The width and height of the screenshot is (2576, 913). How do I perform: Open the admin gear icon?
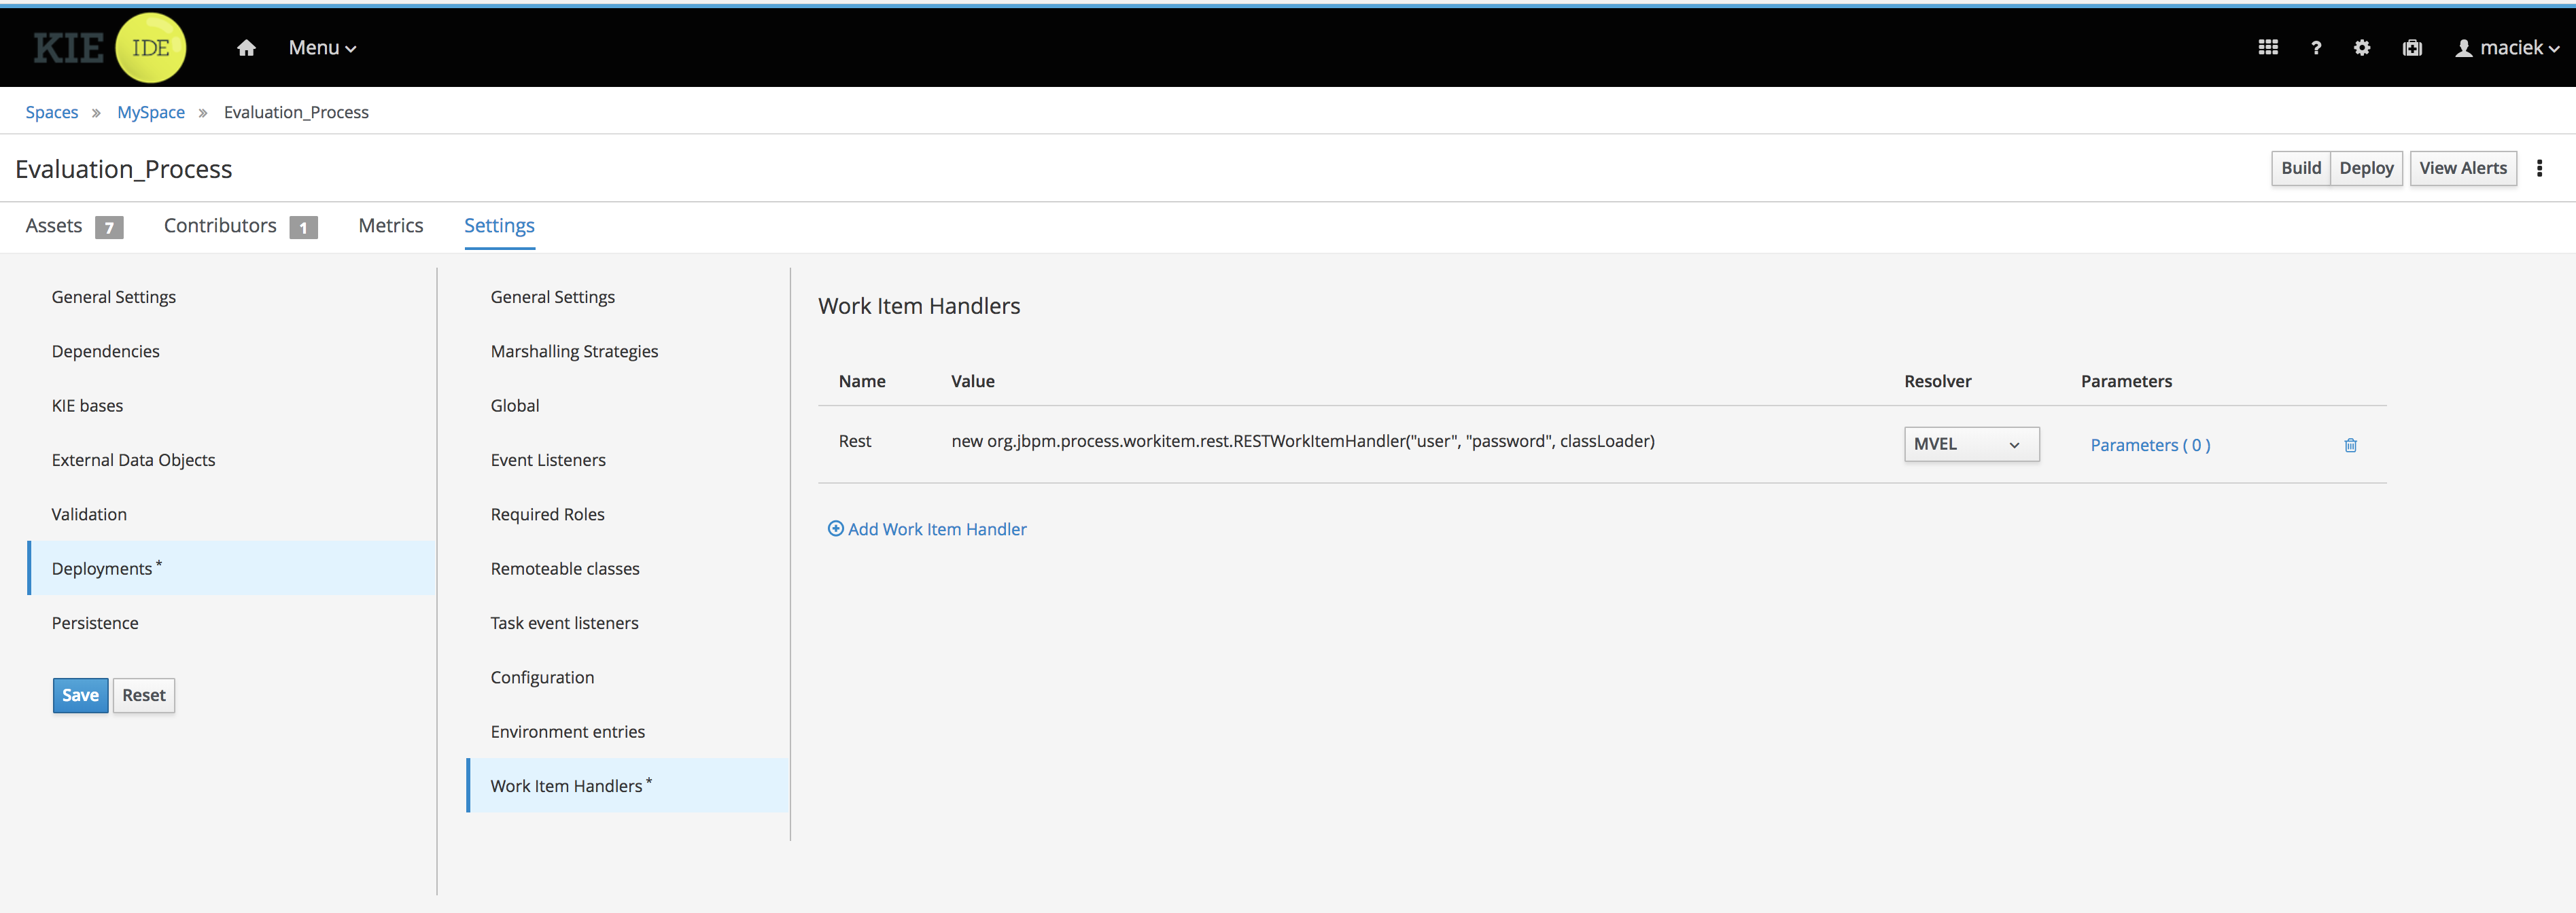pyautogui.click(x=2361, y=48)
